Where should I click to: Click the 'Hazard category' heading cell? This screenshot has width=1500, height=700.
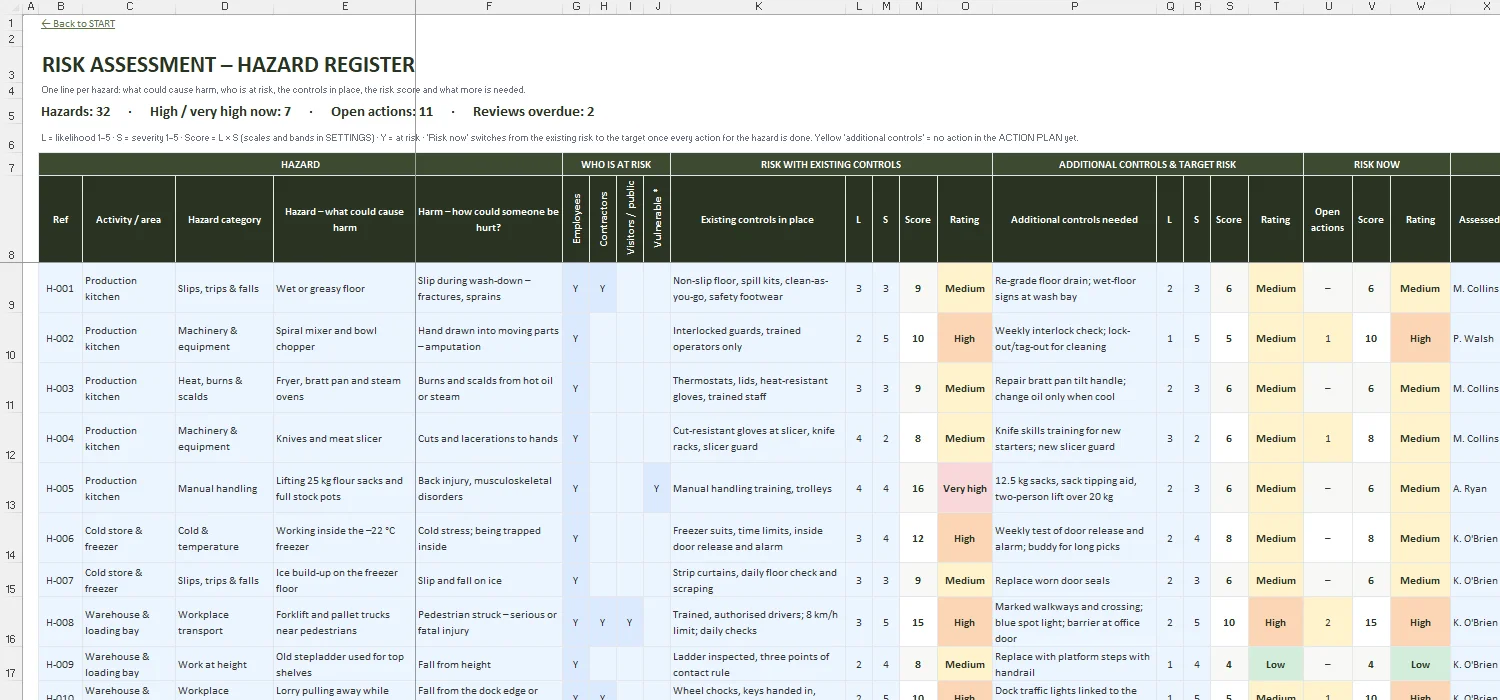point(224,219)
